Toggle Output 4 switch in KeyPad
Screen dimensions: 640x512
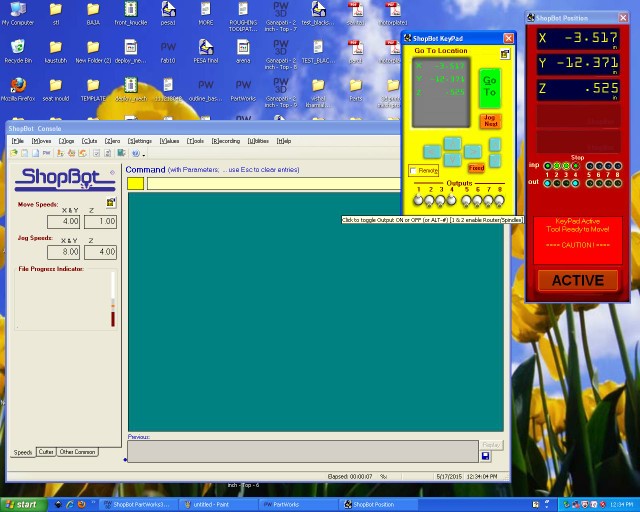451,200
